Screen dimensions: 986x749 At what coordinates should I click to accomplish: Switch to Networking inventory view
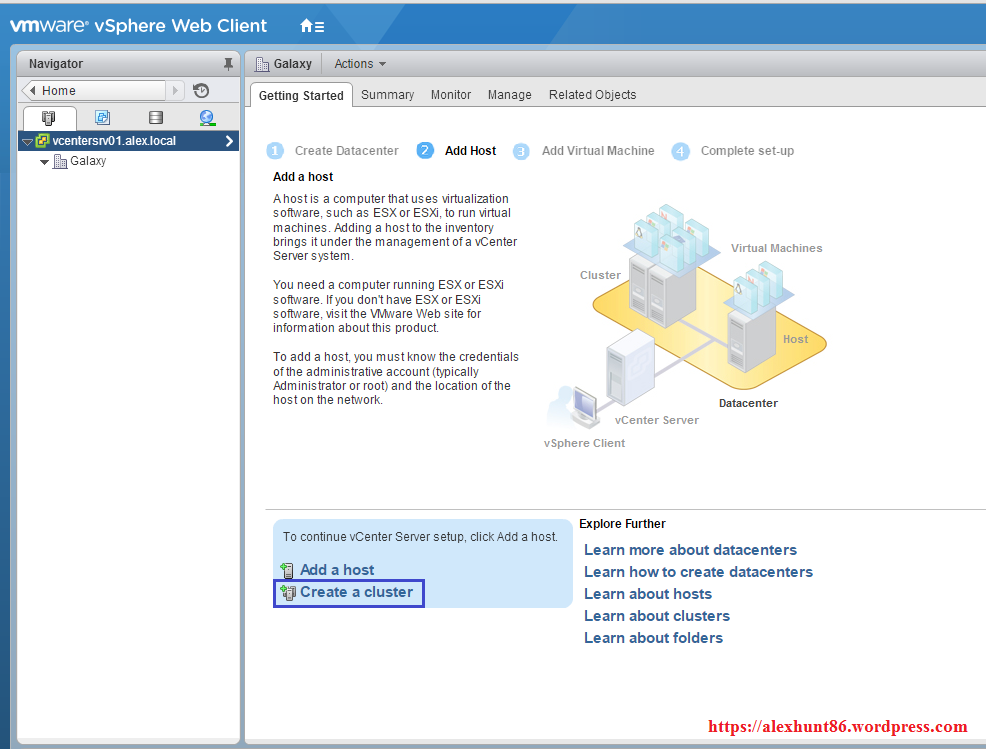(x=207, y=118)
